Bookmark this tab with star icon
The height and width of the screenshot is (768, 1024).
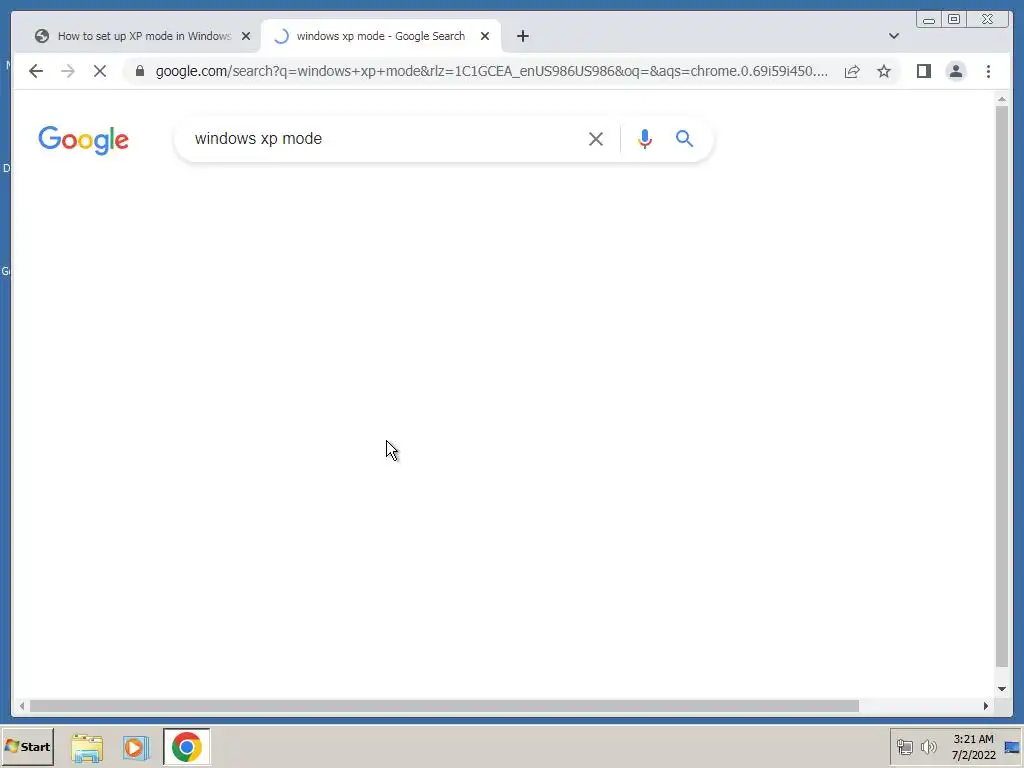point(884,71)
